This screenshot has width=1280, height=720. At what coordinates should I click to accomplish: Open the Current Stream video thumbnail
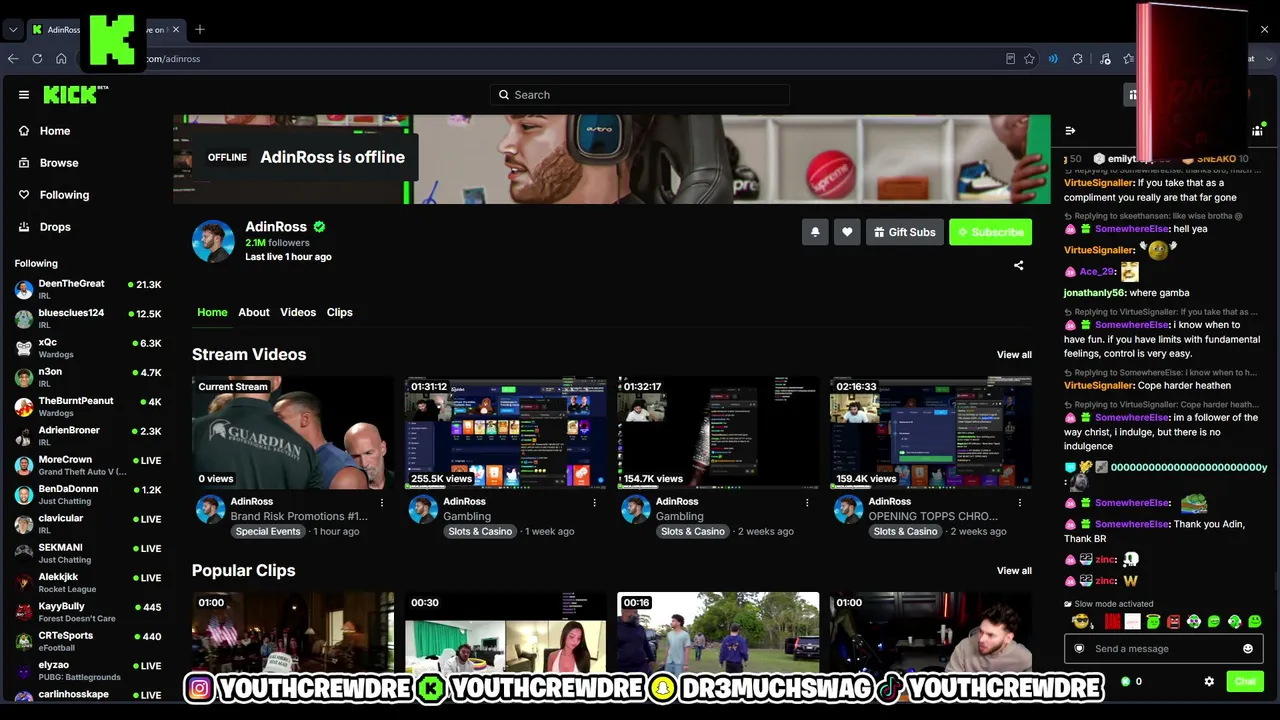pyautogui.click(x=293, y=433)
